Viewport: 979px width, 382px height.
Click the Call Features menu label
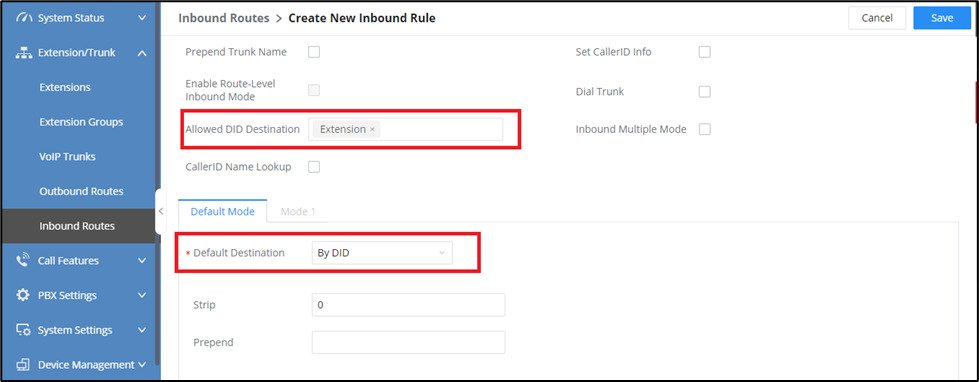68,260
